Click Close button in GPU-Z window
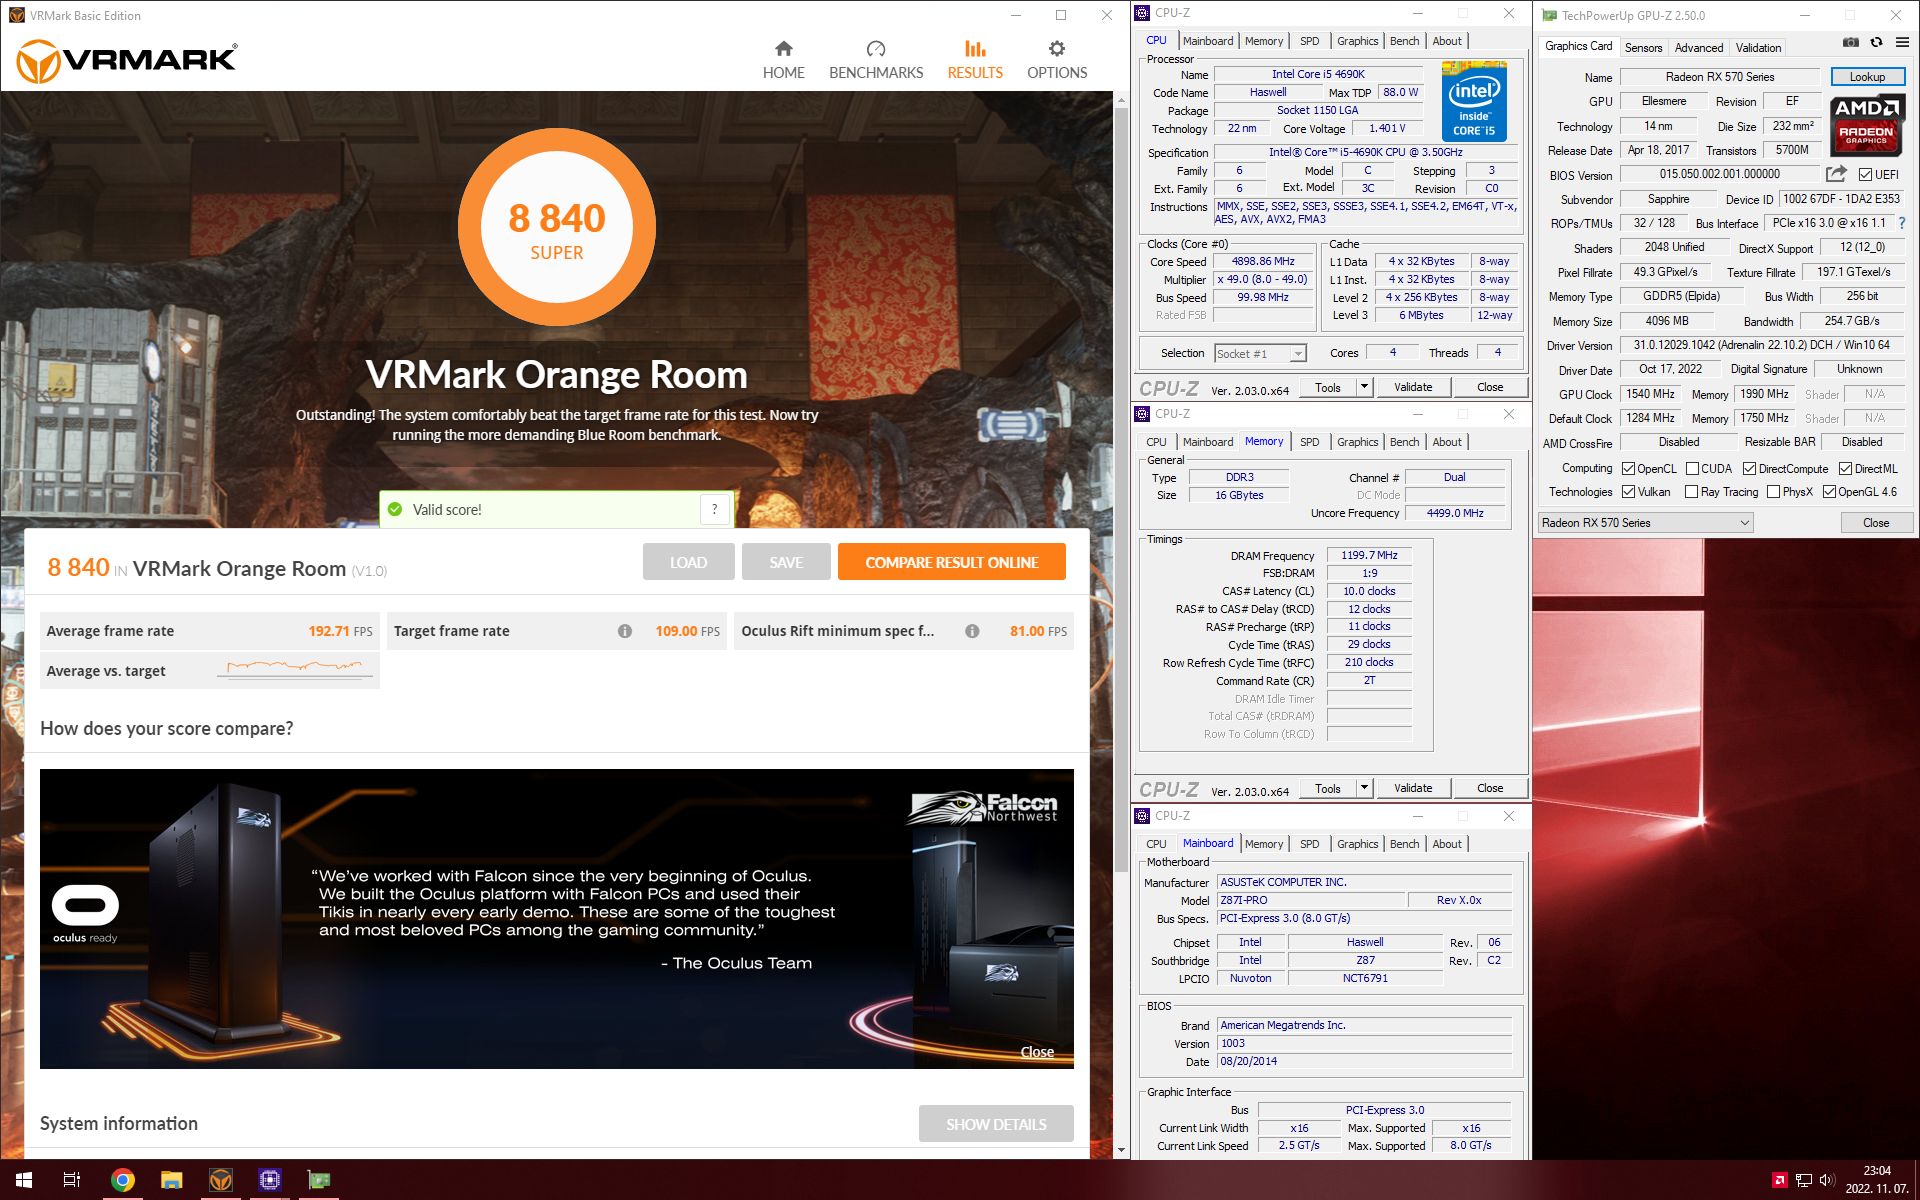 1876,523
